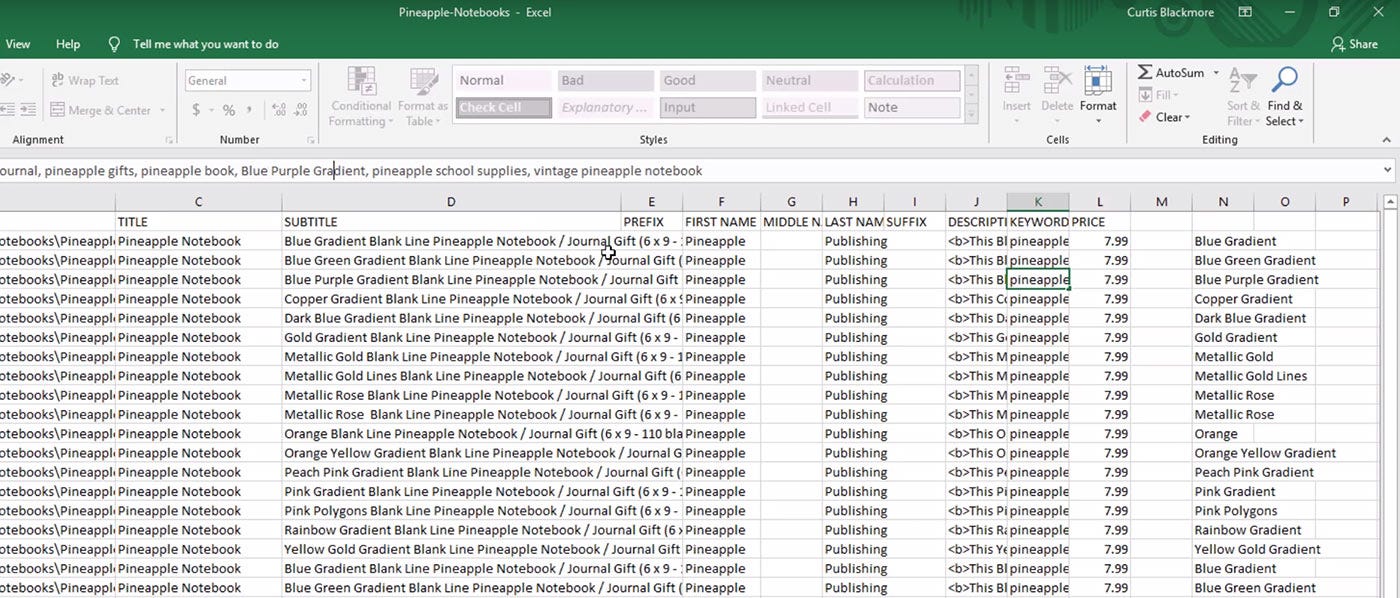Viewport: 1400px width, 598px height.
Task: Apply the comma style format
Action: point(249,110)
